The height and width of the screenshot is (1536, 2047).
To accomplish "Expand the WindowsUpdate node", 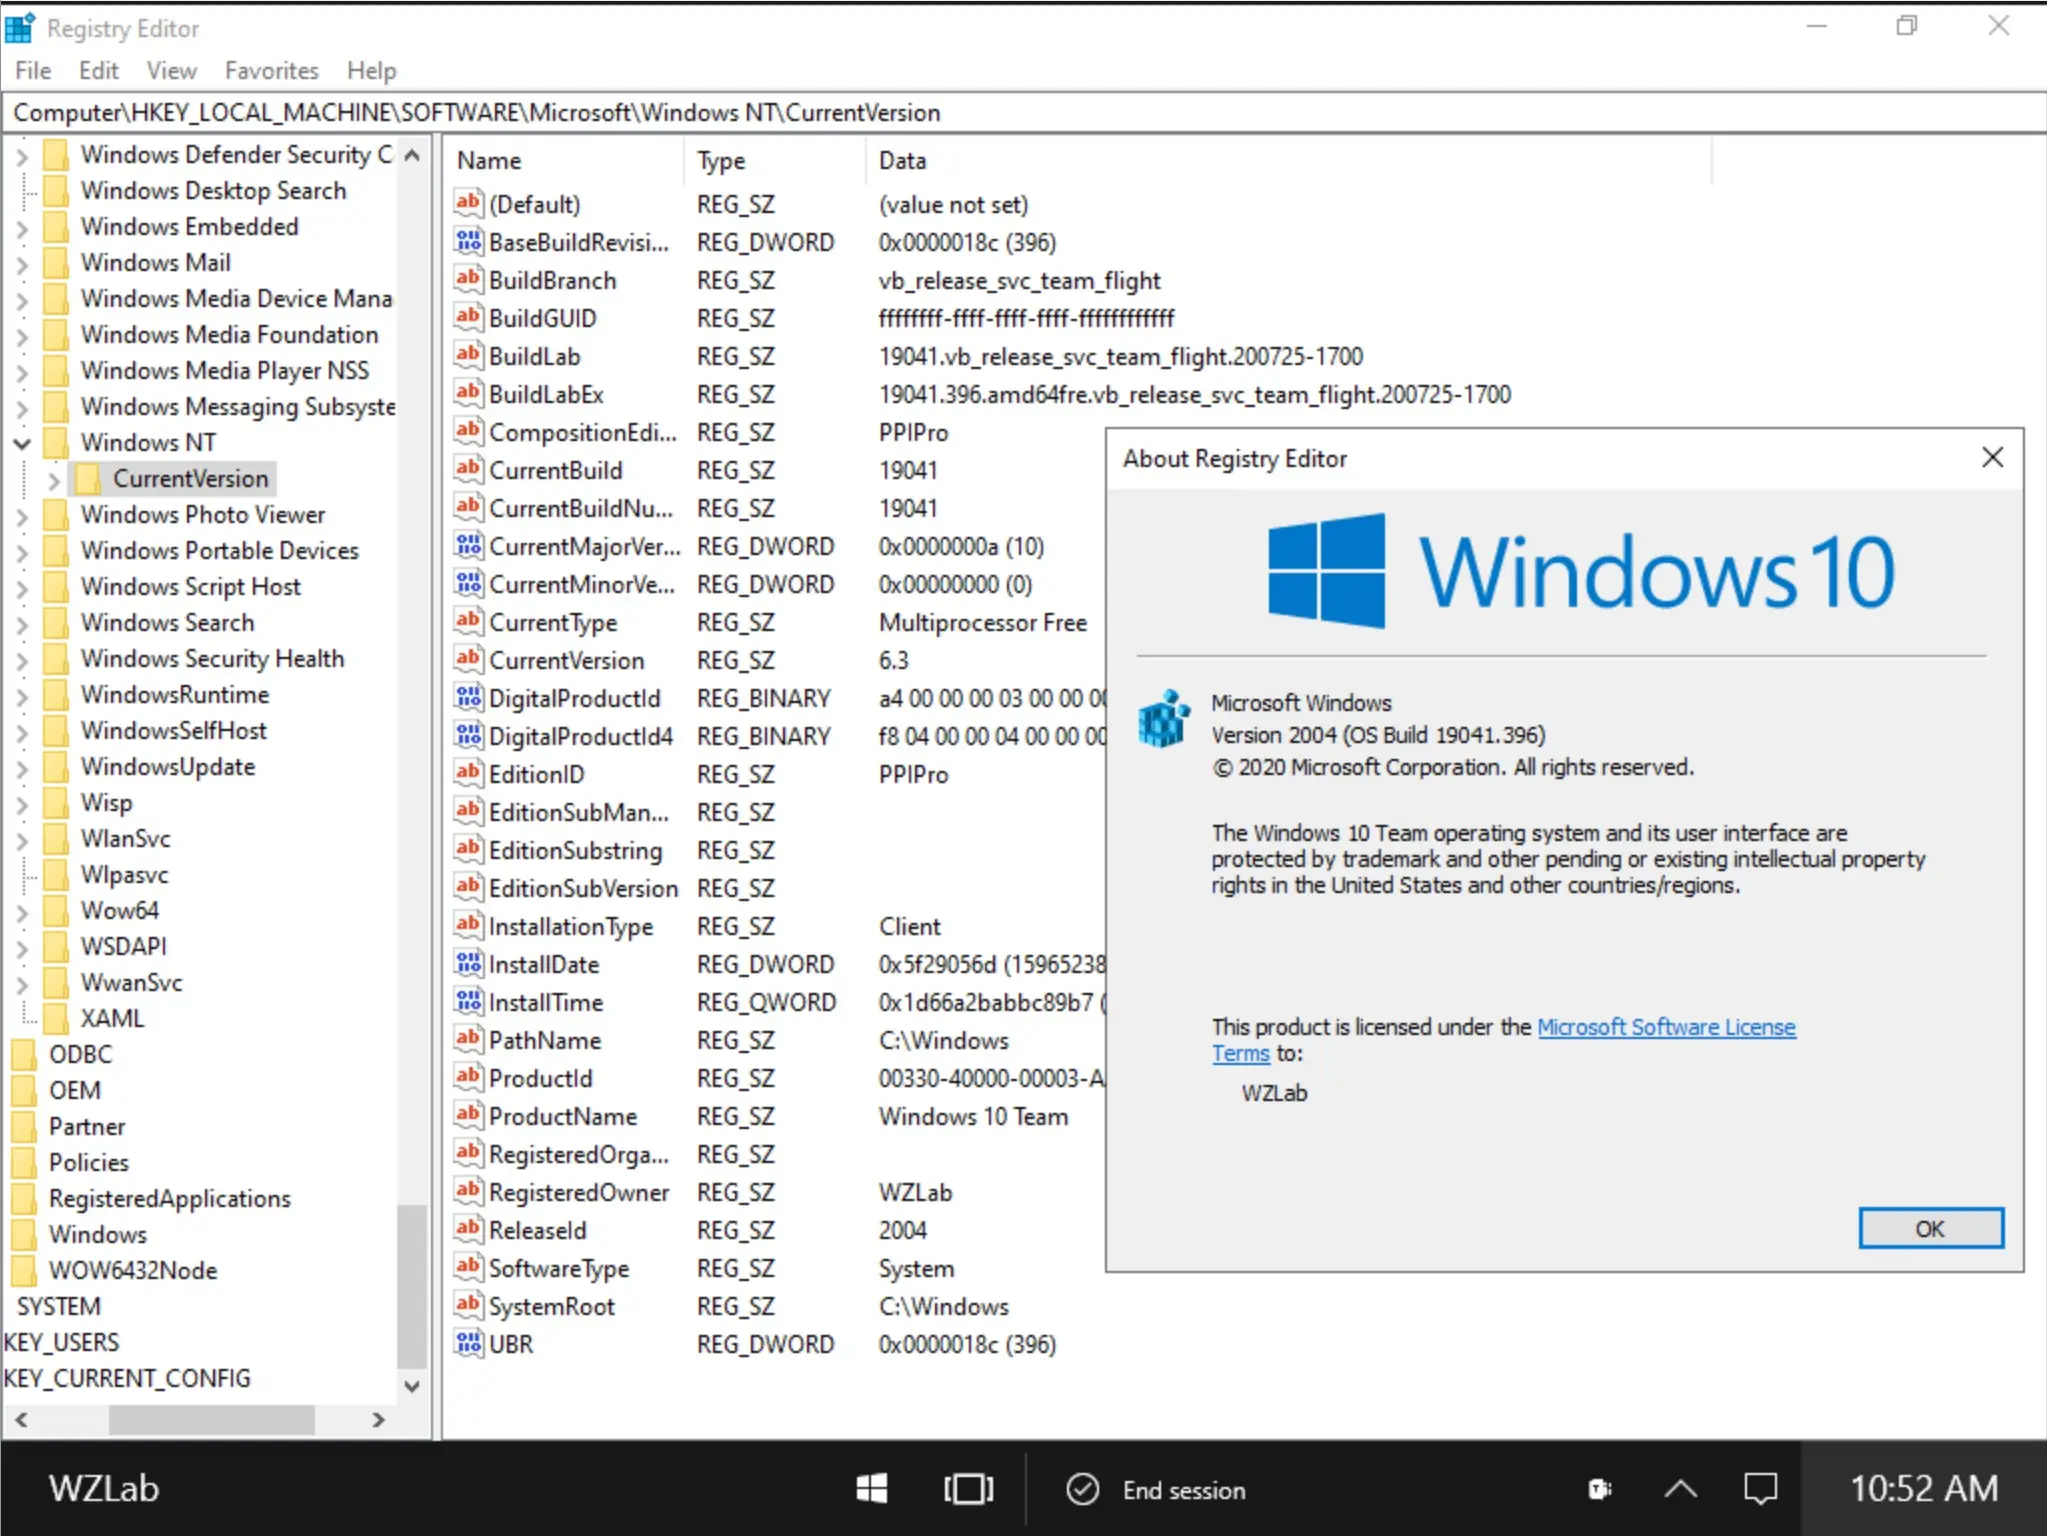I will click(22, 767).
